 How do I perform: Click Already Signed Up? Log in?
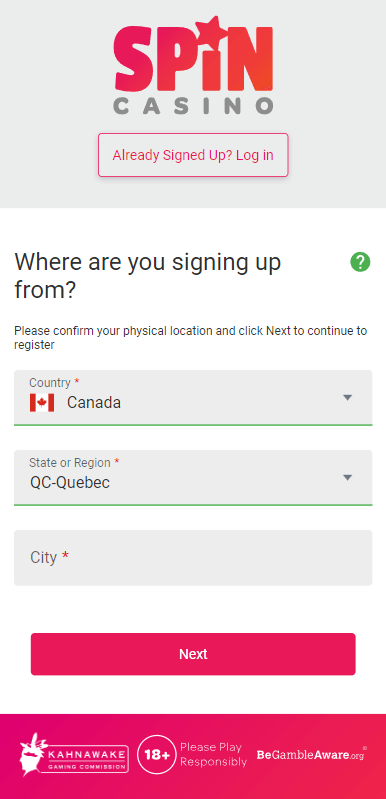coord(193,155)
